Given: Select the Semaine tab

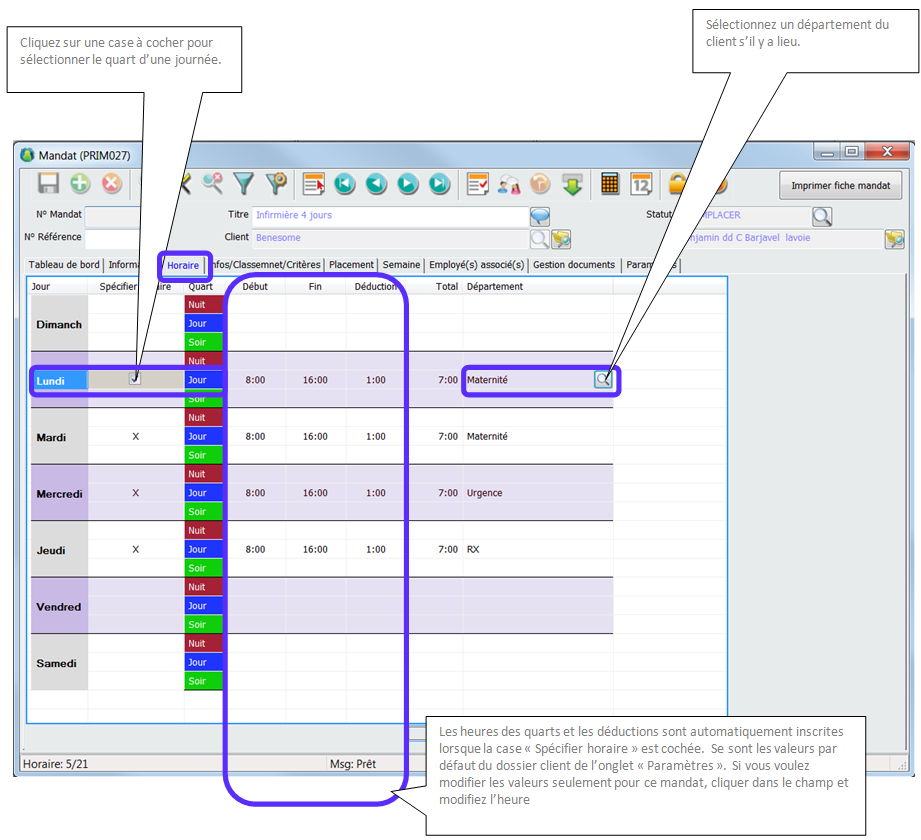Looking at the screenshot, I should click(x=402, y=265).
